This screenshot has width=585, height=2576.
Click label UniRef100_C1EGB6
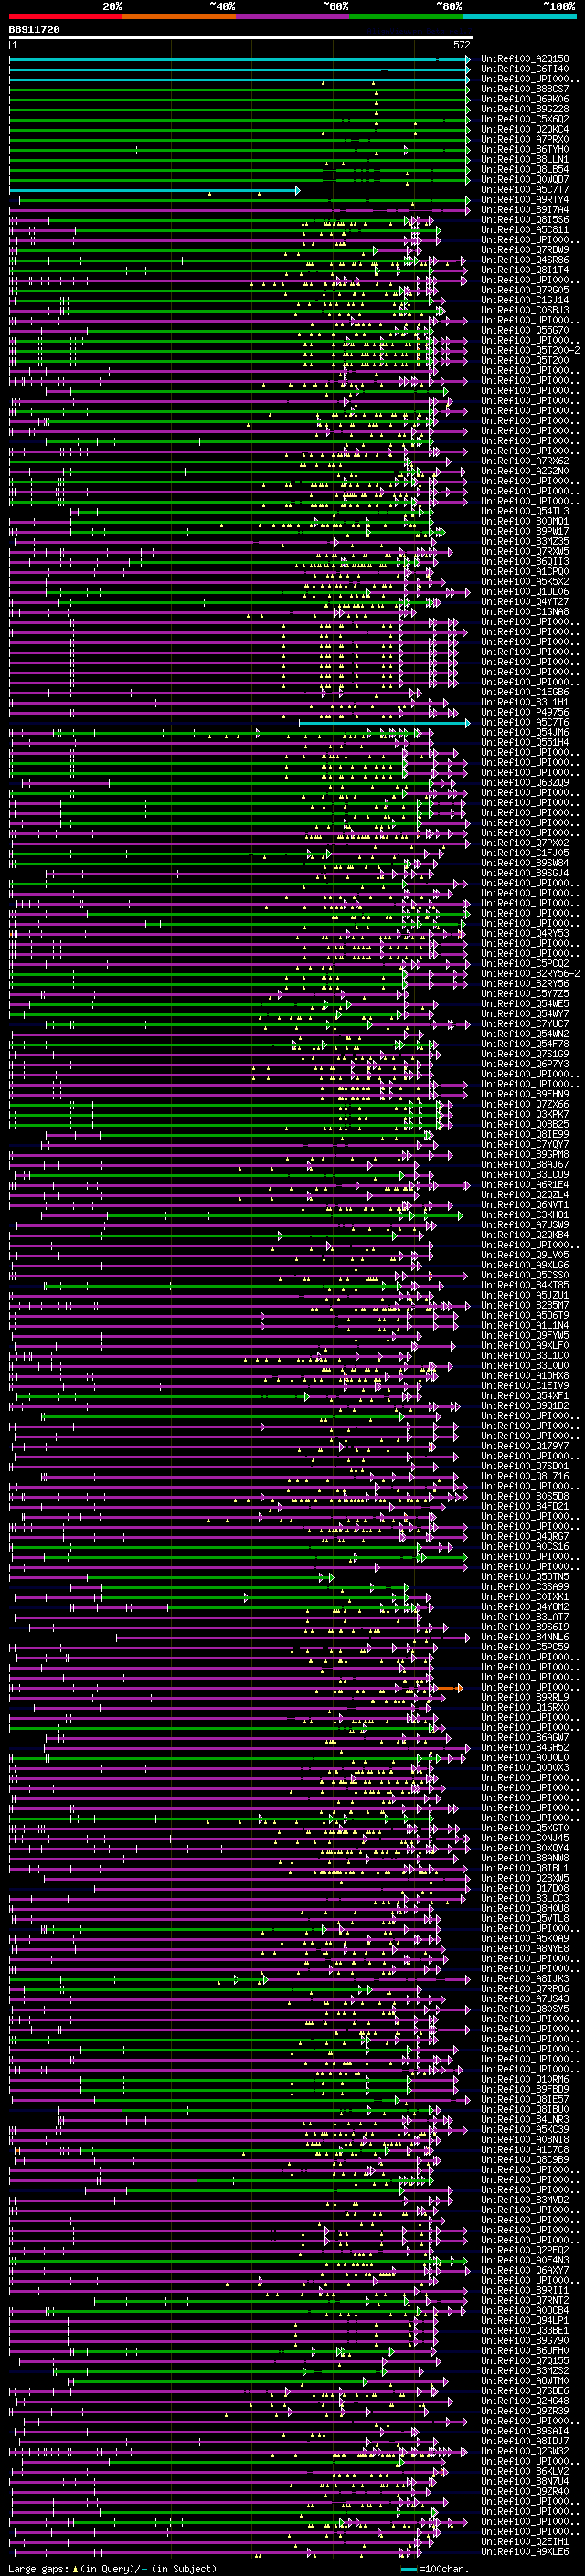[x=525, y=692]
